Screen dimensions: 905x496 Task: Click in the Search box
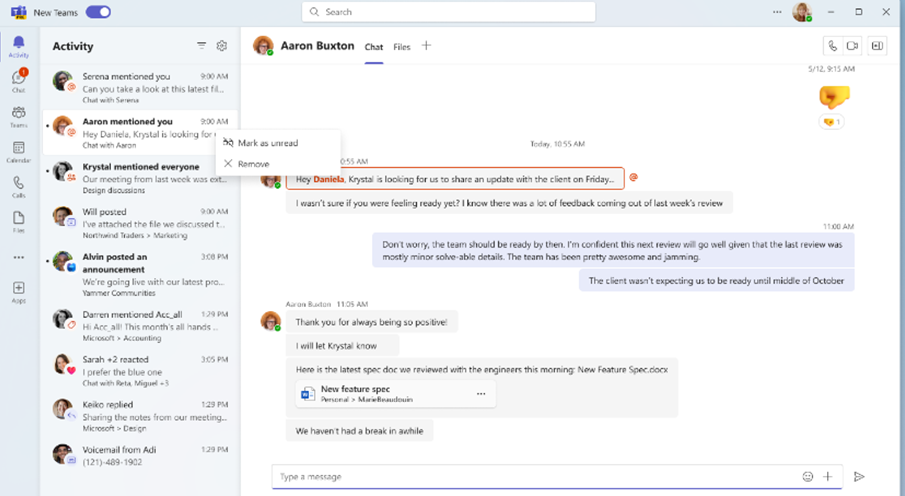[448, 12]
